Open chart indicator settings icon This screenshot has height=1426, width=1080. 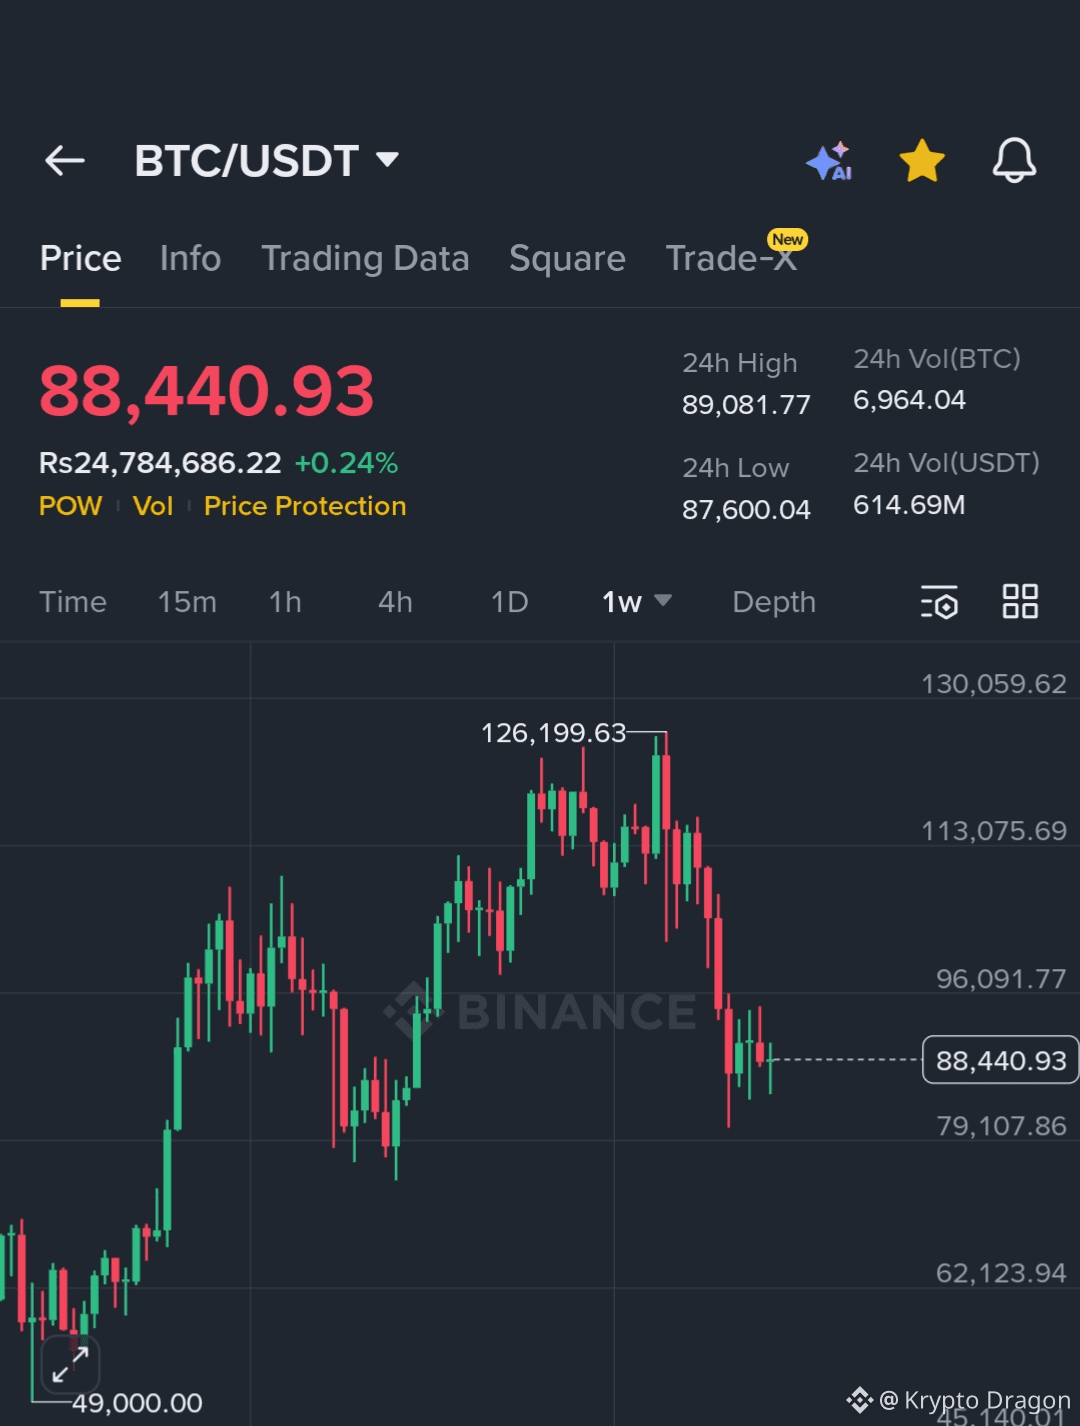click(939, 602)
